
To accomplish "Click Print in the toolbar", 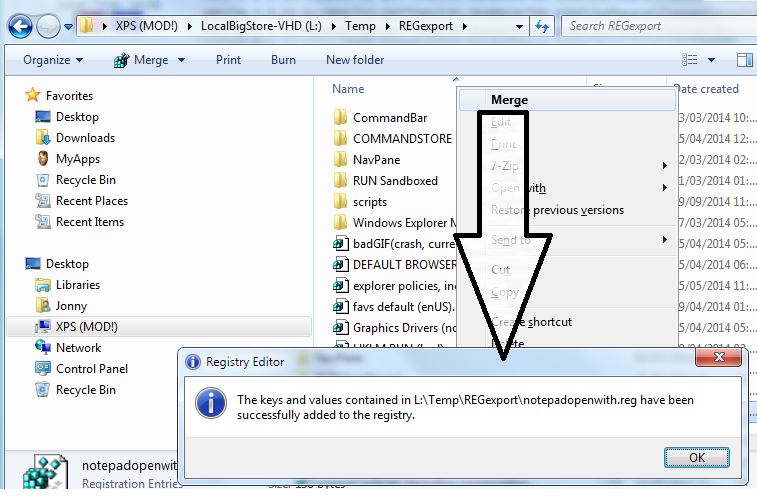I will click(x=228, y=60).
